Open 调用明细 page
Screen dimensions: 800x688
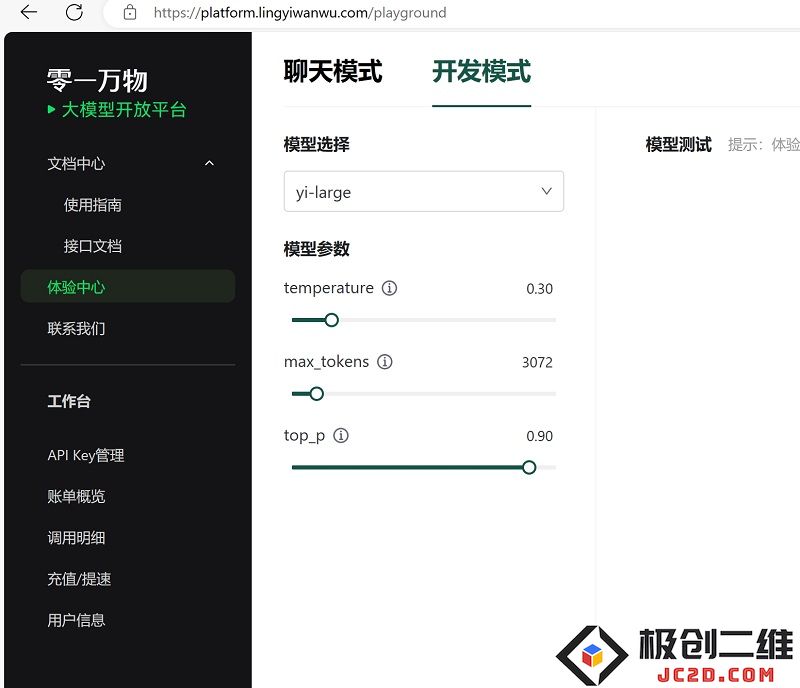(76, 537)
